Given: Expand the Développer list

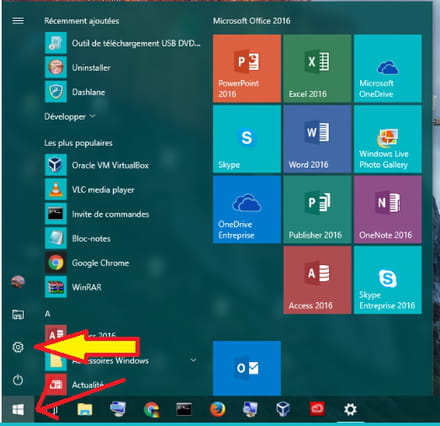Looking at the screenshot, I should 70,117.
